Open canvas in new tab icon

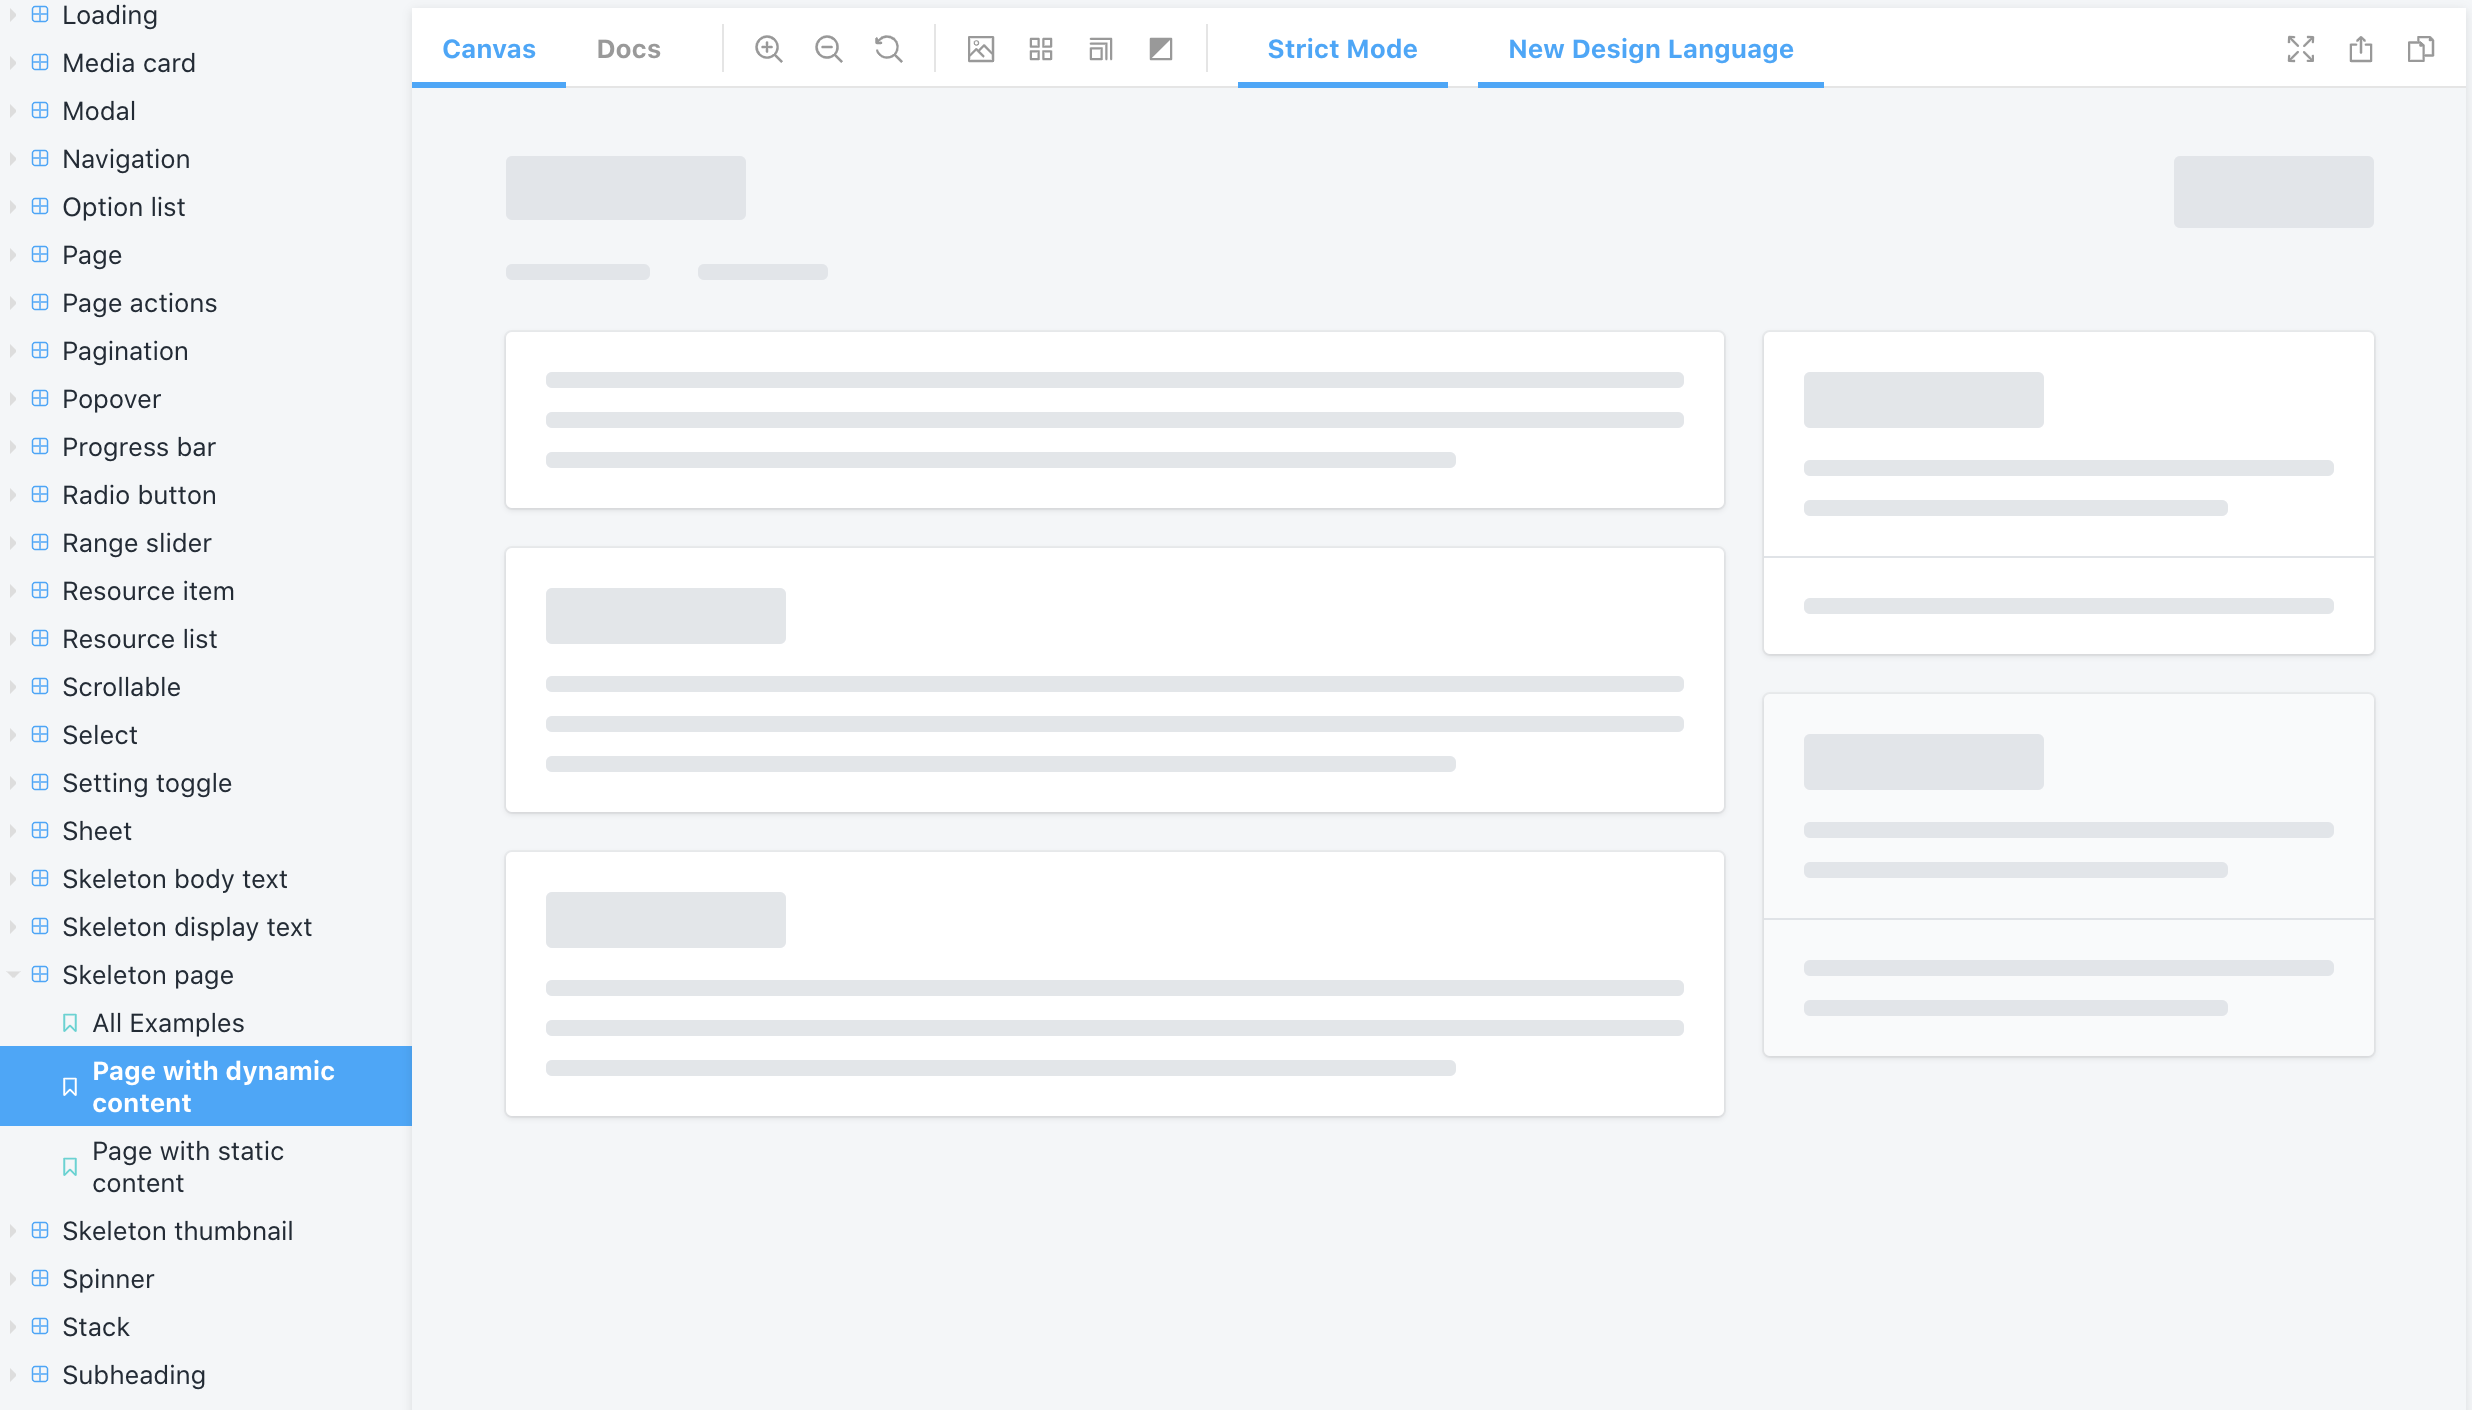2361,49
